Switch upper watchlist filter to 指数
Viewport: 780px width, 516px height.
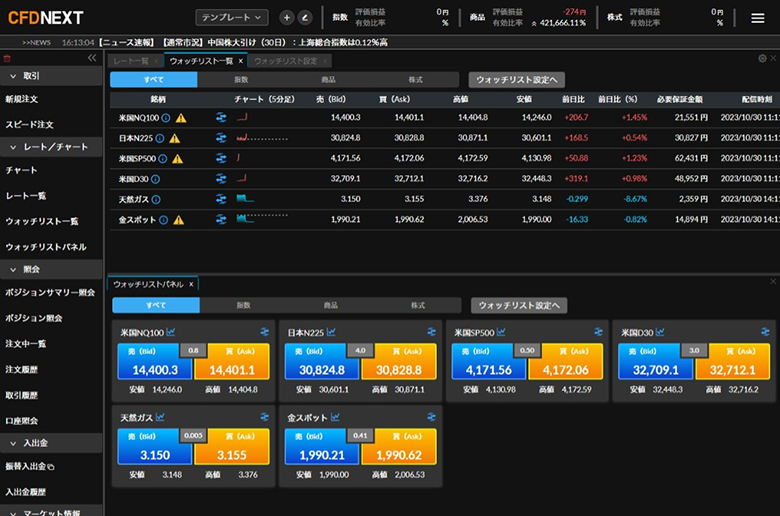[x=241, y=79]
